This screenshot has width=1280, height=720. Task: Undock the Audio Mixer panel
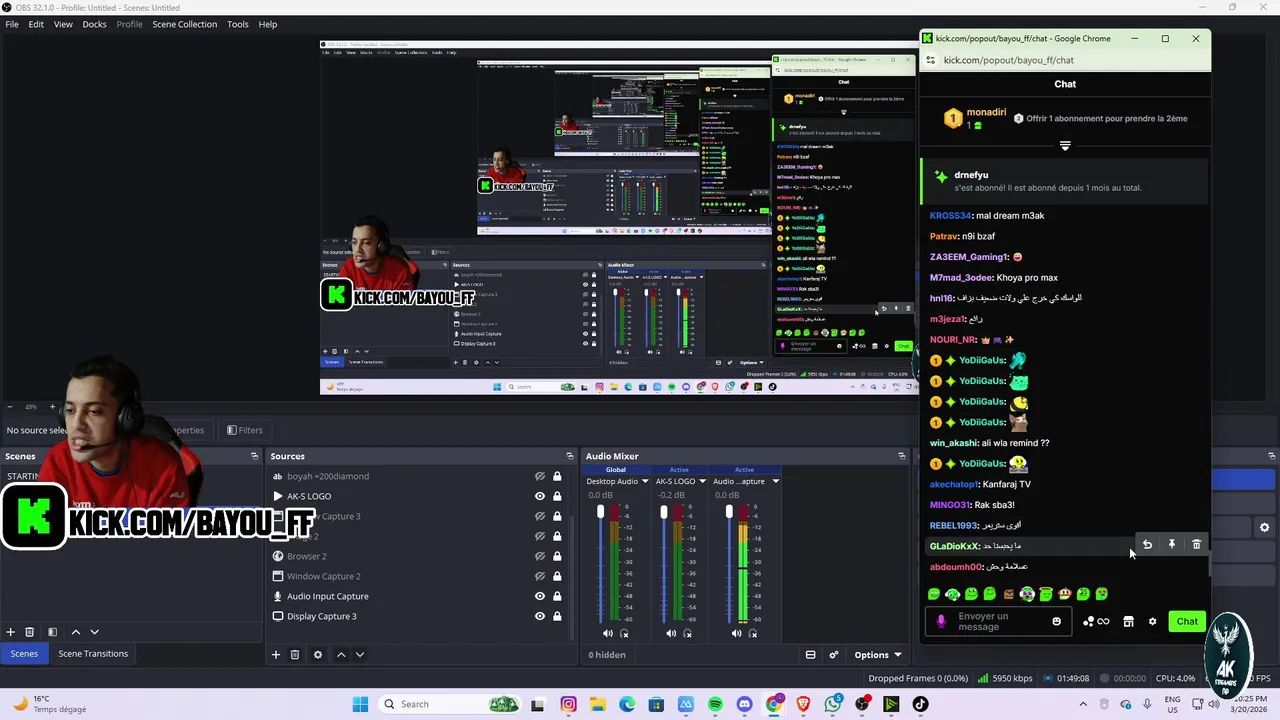point(902,456)
